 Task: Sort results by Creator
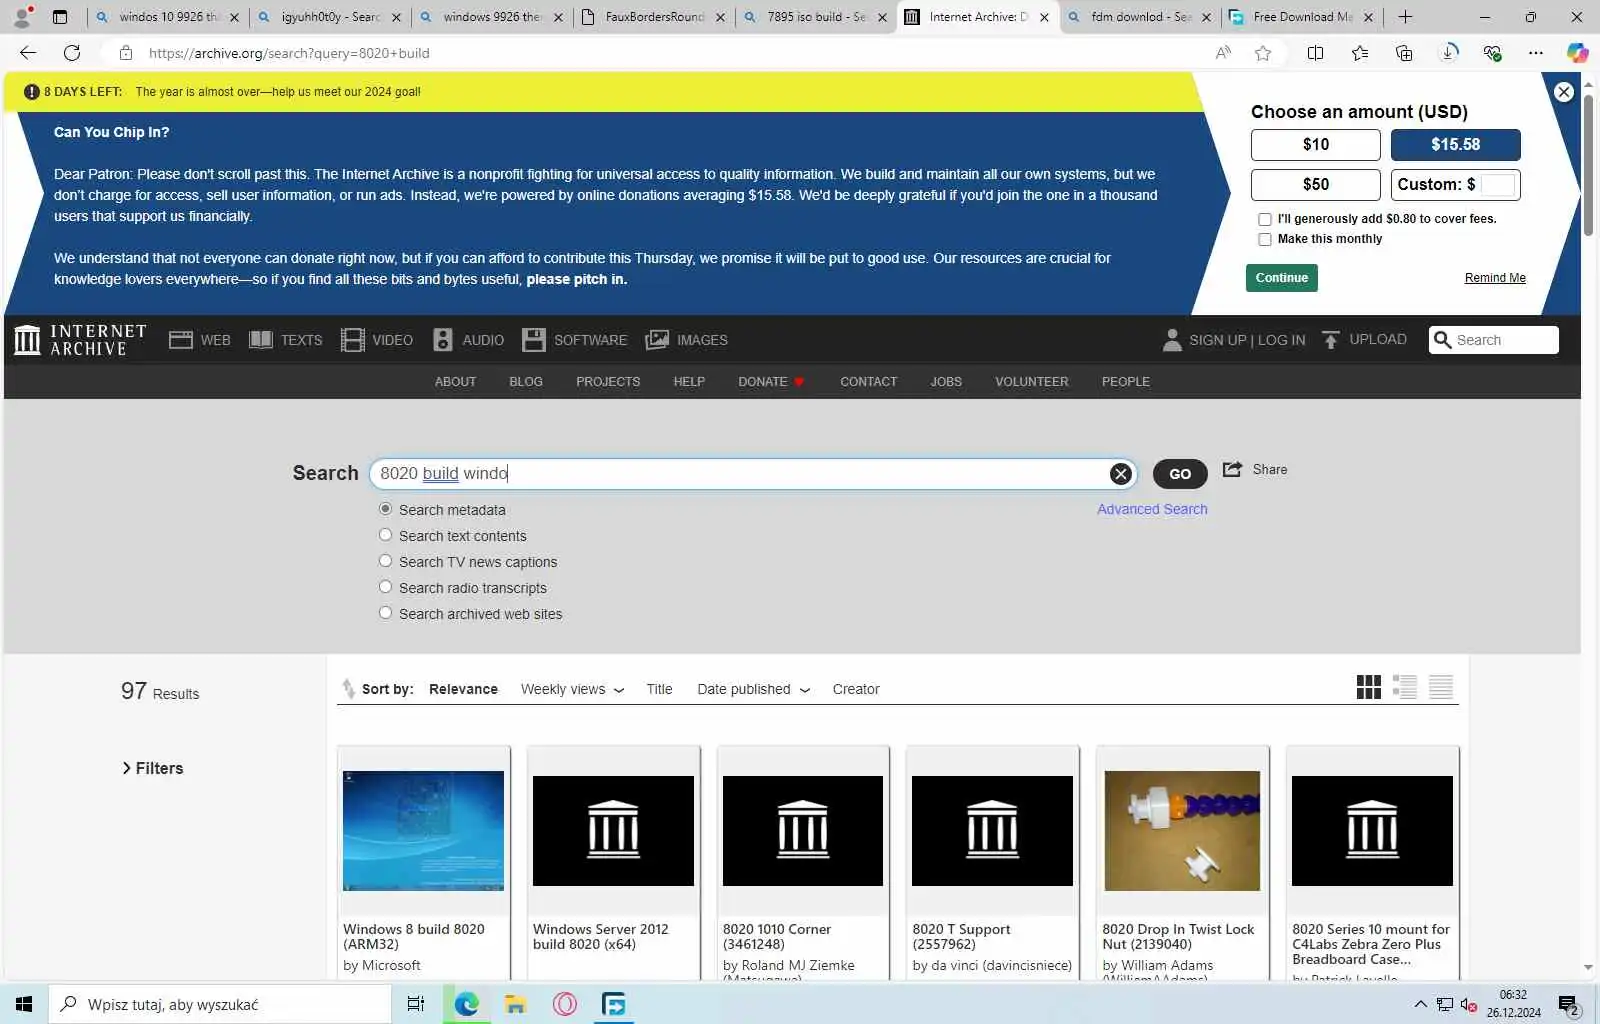(x=856, y=689)
